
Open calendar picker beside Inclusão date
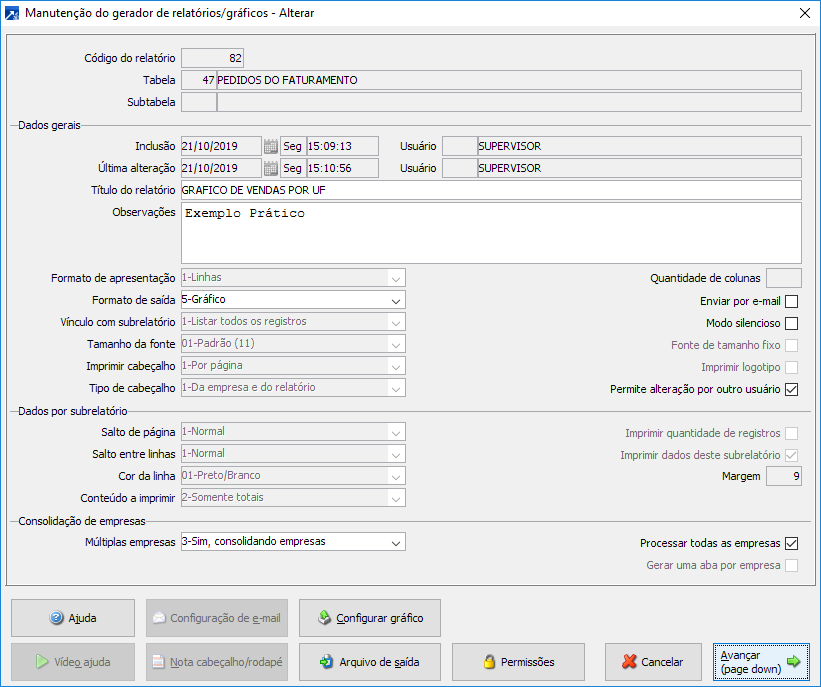[270, 146]
